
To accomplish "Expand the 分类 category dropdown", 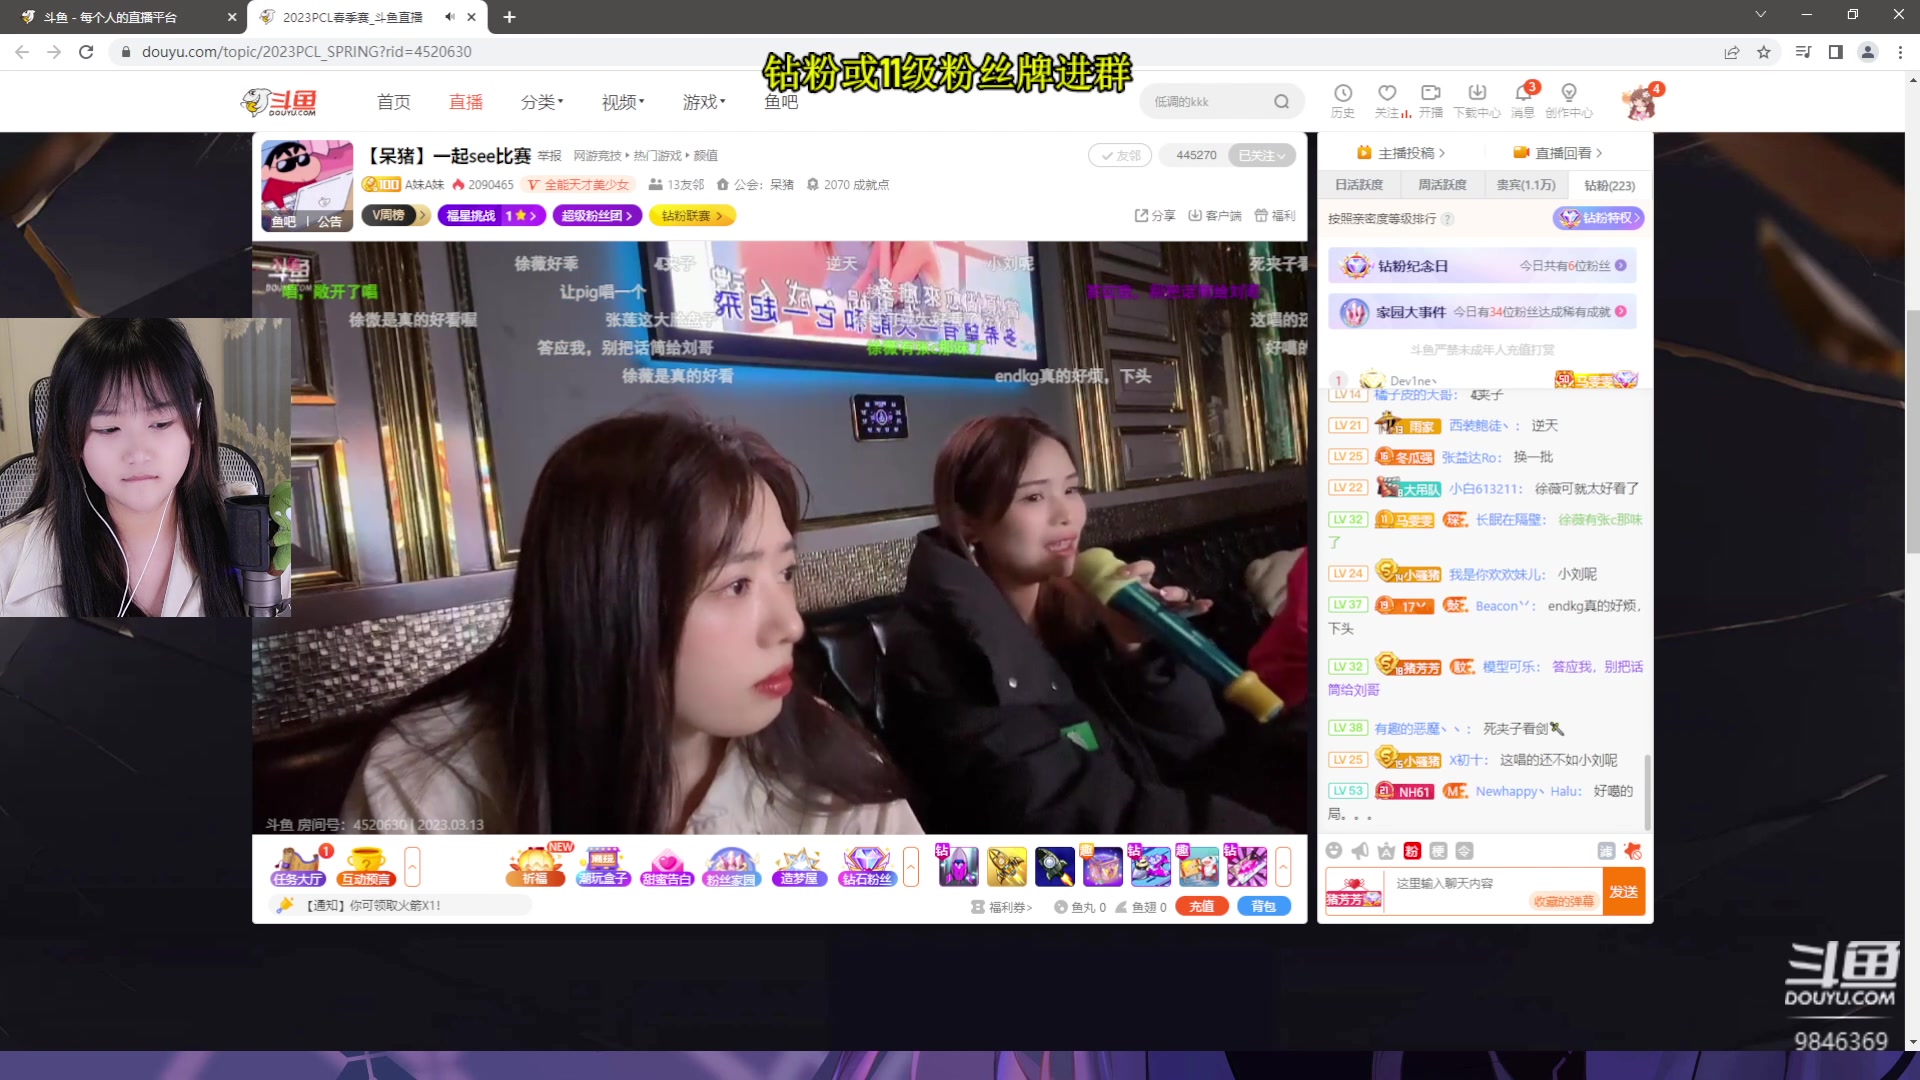I will [x=542, y=102].
